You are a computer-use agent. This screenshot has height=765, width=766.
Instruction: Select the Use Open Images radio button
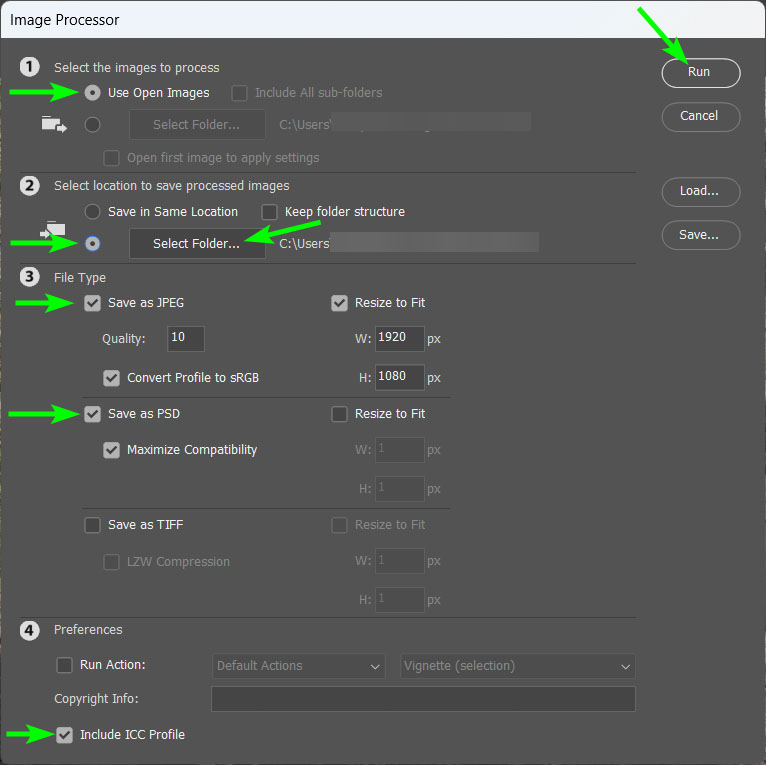(92, 93)
